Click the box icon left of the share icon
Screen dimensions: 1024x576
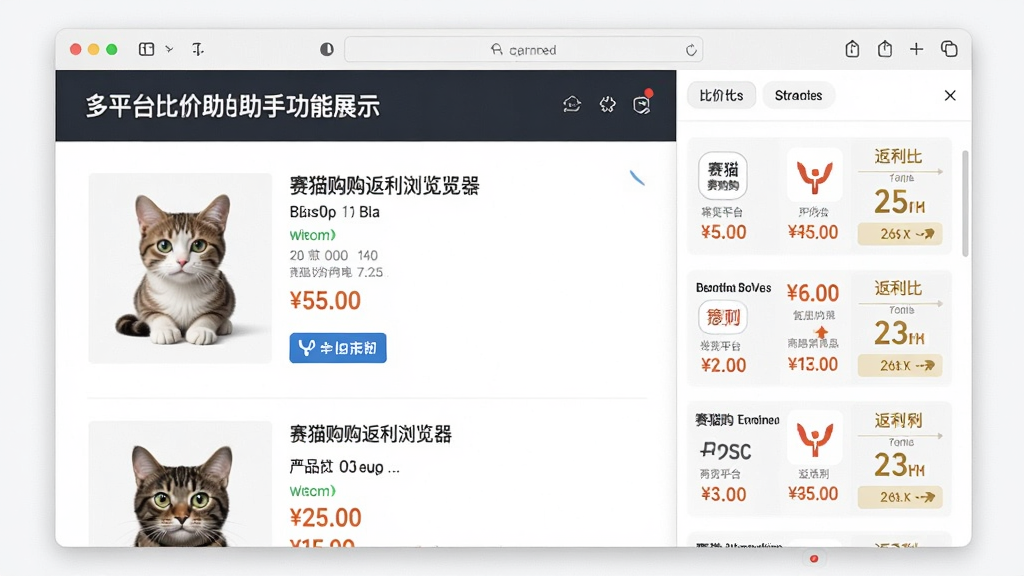[x=852, y=48]
